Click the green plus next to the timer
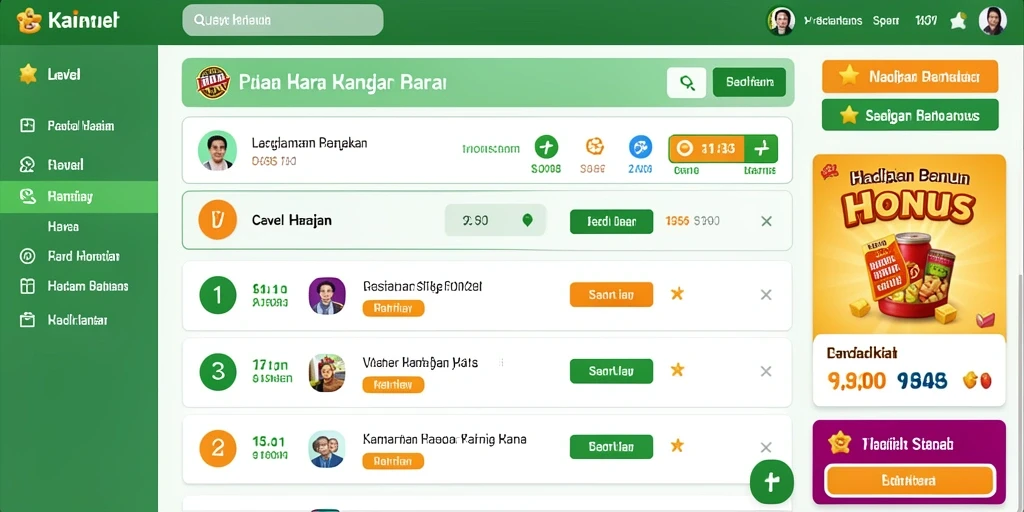Image resolution: width=1024 pixels, height=512 pixels. tap(761, 149)
